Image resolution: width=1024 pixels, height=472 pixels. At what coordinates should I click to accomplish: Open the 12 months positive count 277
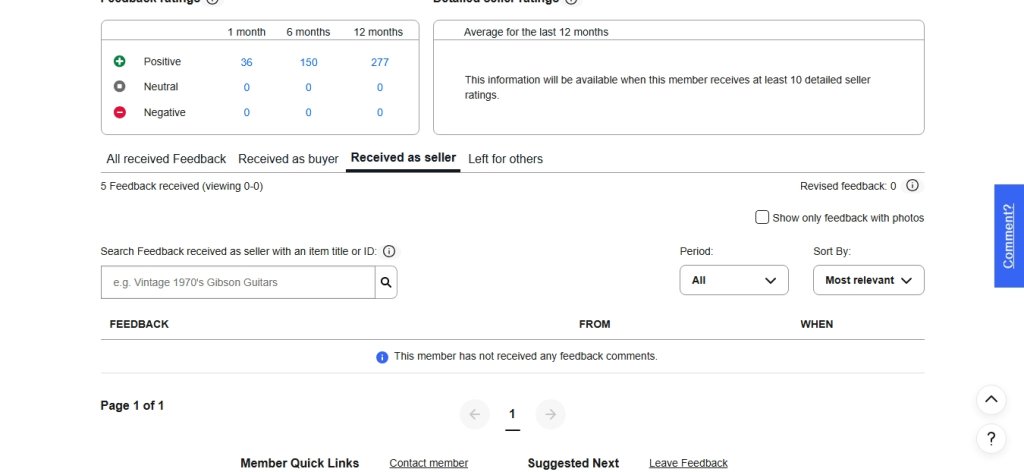[x=379, y=62]
